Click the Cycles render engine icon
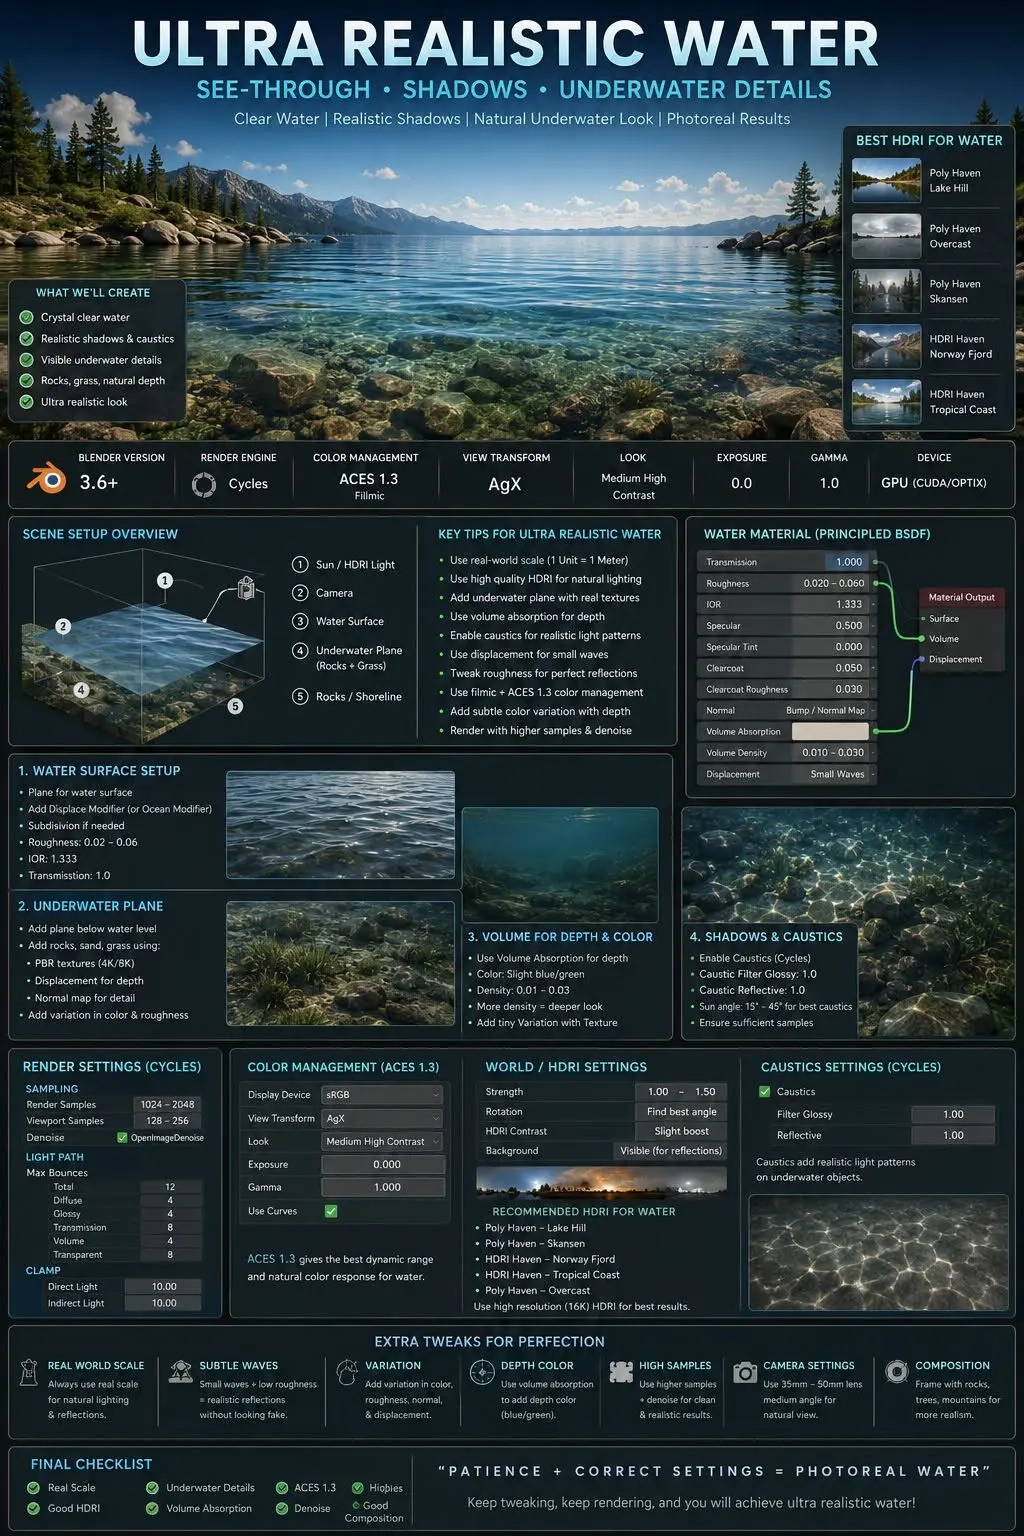The image size is (1024, 1536). click(204, 485)
